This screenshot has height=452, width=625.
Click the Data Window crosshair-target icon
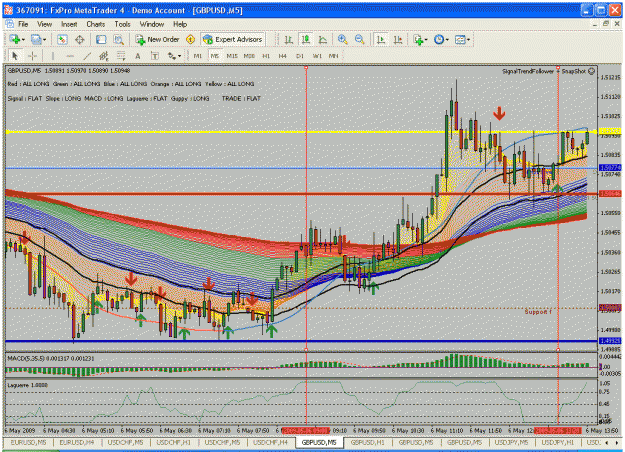pyautogui.click(x=80, y=39)
